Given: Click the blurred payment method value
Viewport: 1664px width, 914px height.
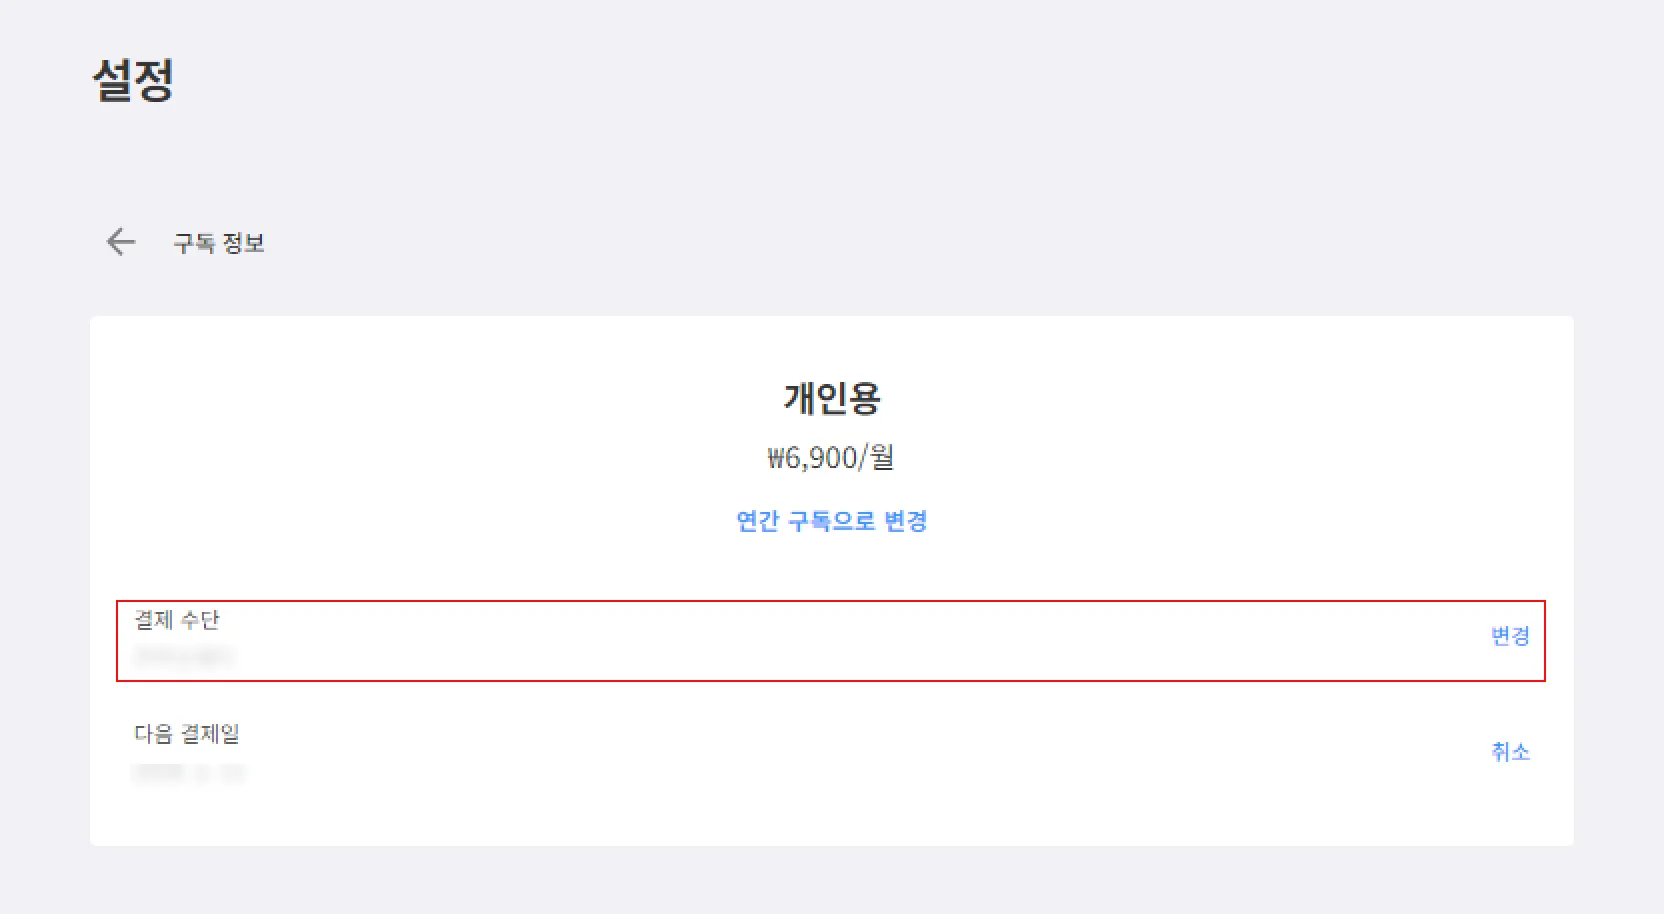Looking at the screenshot, I should click(x=184, y=656).
